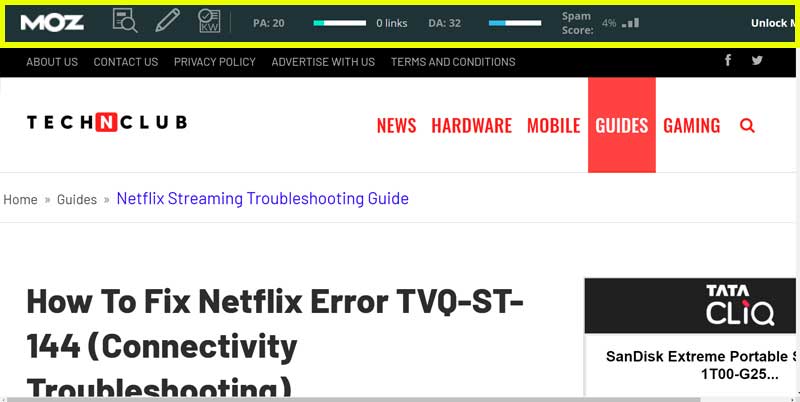Click the Domain Authority progress bar
This screenshot has height=402, width=800.
(x=515, y=23)
